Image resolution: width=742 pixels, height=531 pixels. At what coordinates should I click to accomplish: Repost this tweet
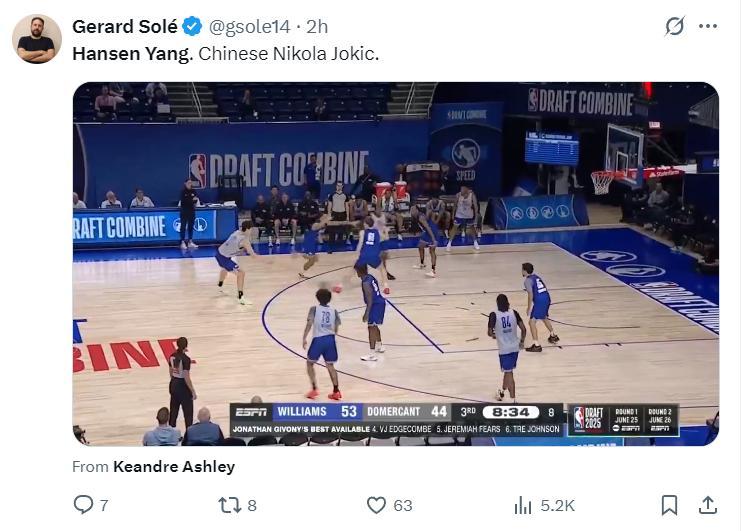(x=229, y=505)
